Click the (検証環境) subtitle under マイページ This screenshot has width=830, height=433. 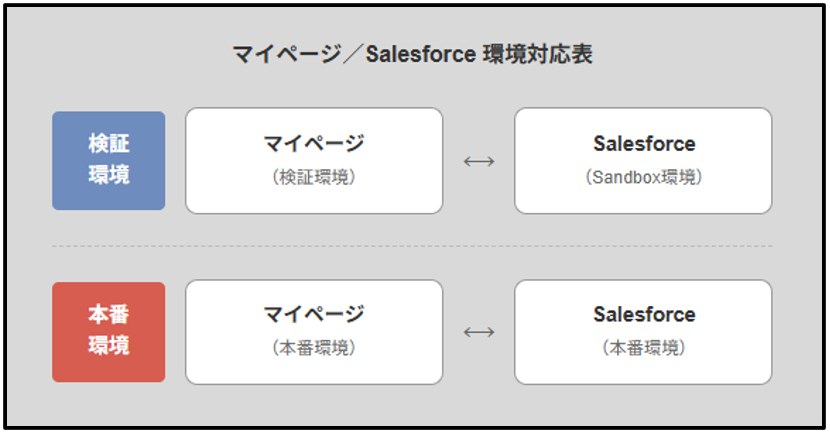[x=314, y=177]
